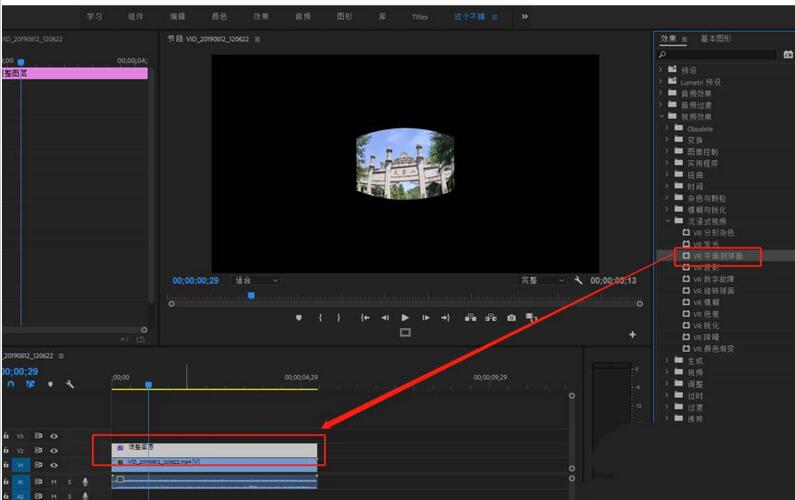The width and height of the screenshot is (795, 500).
Task: Expand the Obsolete effects folder
Action: pyautogui.click(x=667, y=128)
